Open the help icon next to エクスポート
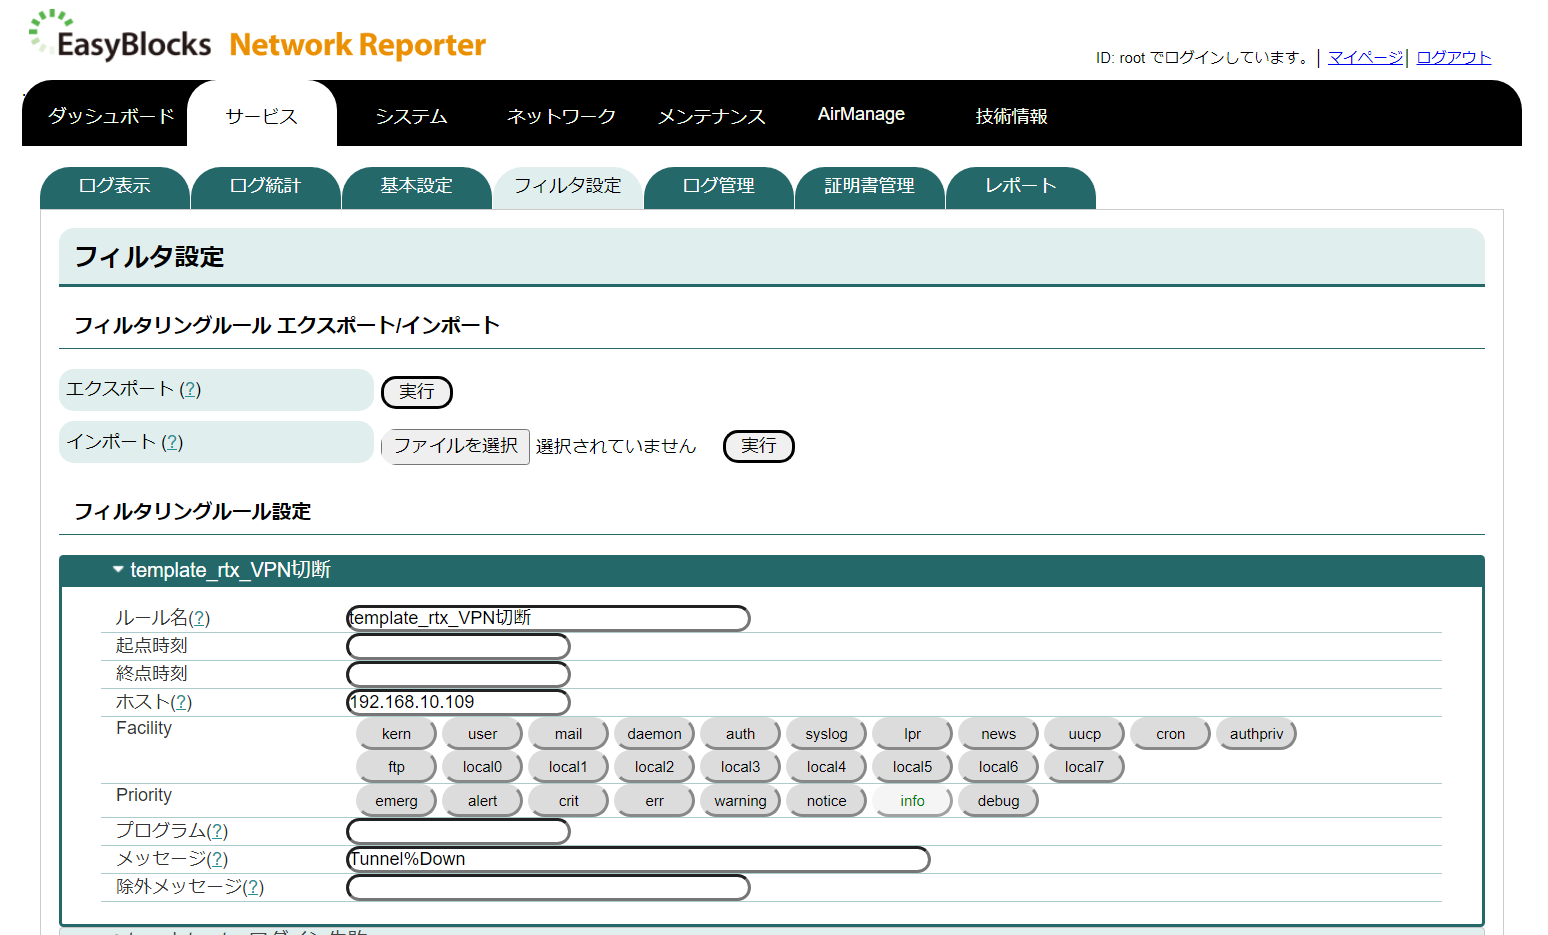This screenshot has height=935, width=1548. (x=190, y=390)
